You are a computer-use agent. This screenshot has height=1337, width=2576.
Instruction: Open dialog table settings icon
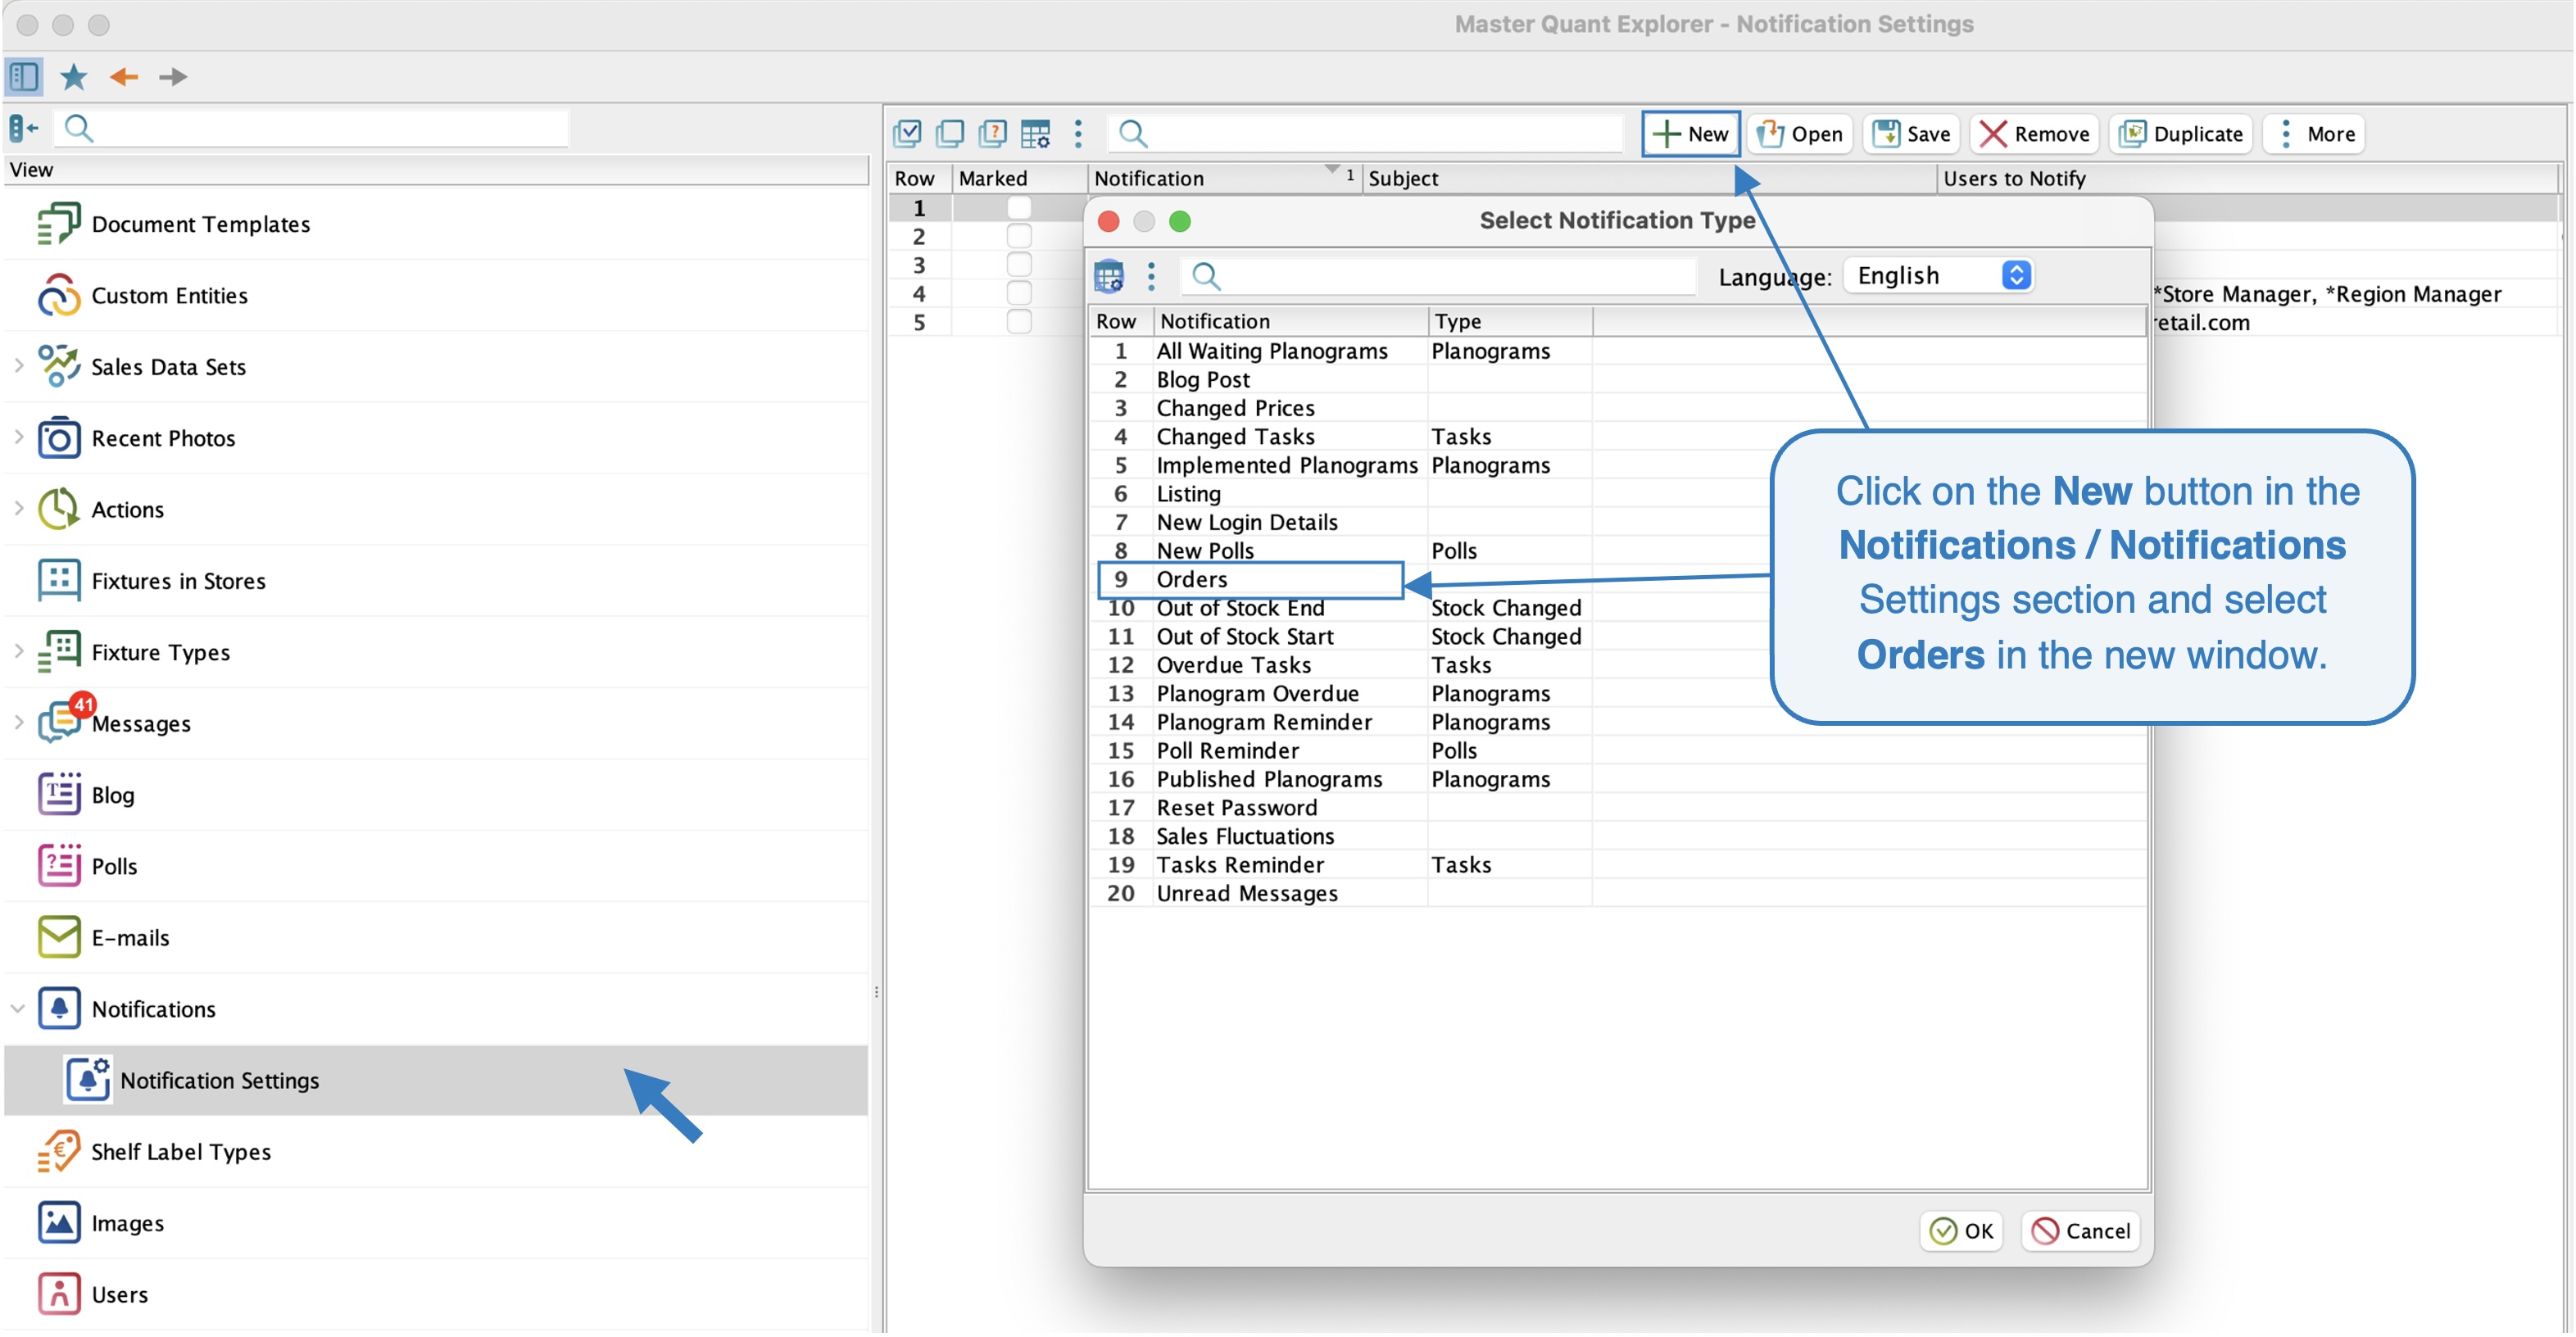click(1109, 276)
